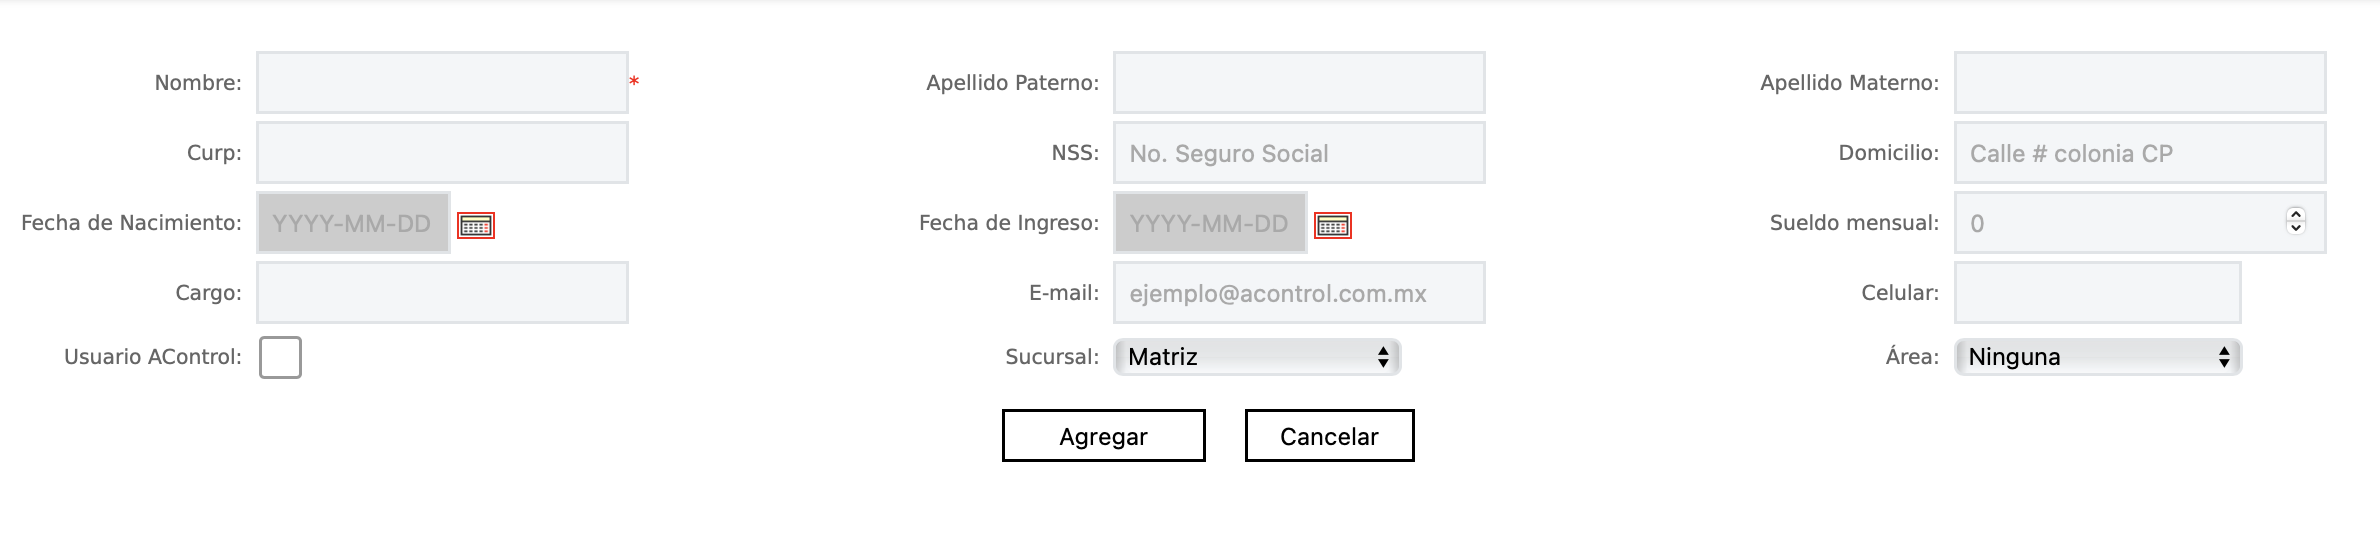Focus the Sueldo mensual number field
Screen dimensions: 2380x550
pos(2120,223)
